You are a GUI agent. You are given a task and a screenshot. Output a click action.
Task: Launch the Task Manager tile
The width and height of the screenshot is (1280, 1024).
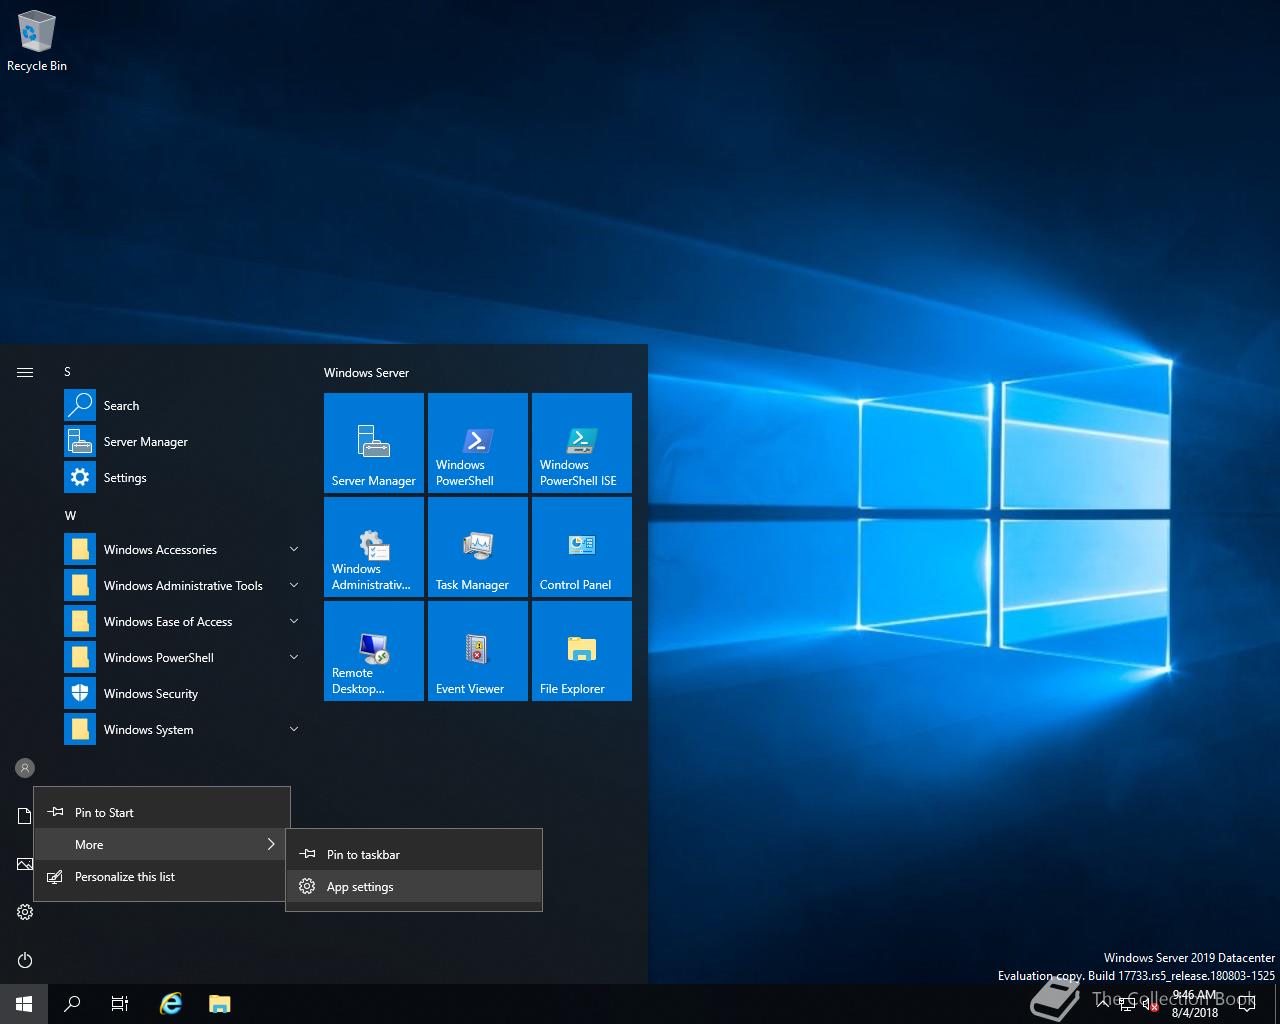[x=478, y=547]
